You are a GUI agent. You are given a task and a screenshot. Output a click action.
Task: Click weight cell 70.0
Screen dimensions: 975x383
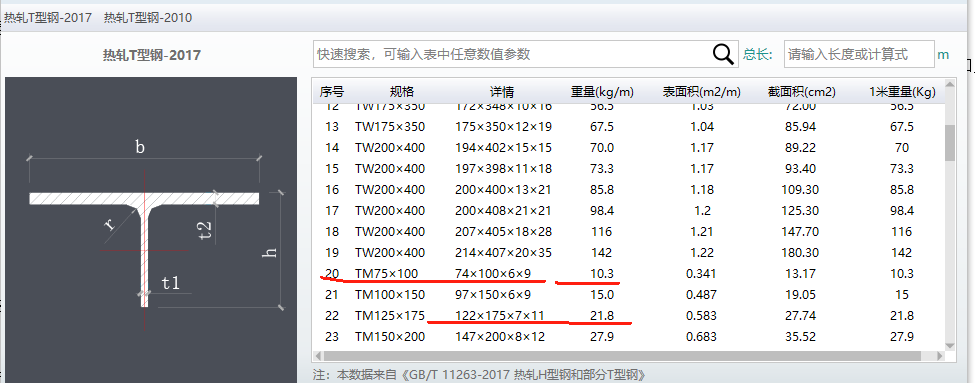[602, 148]
